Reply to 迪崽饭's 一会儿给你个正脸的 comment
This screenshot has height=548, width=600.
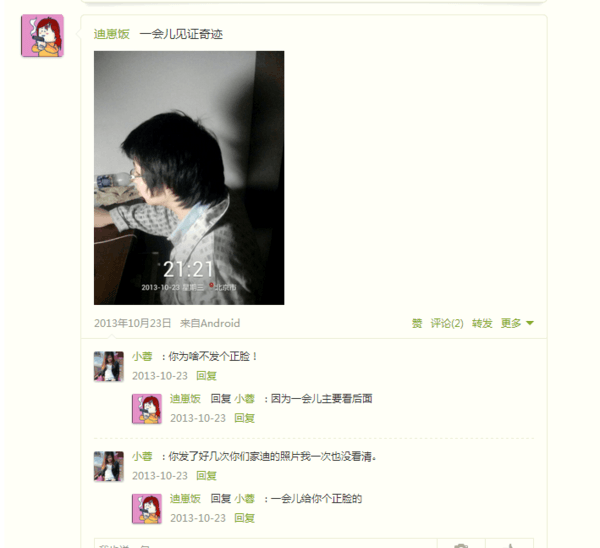(x=245, y=518)
